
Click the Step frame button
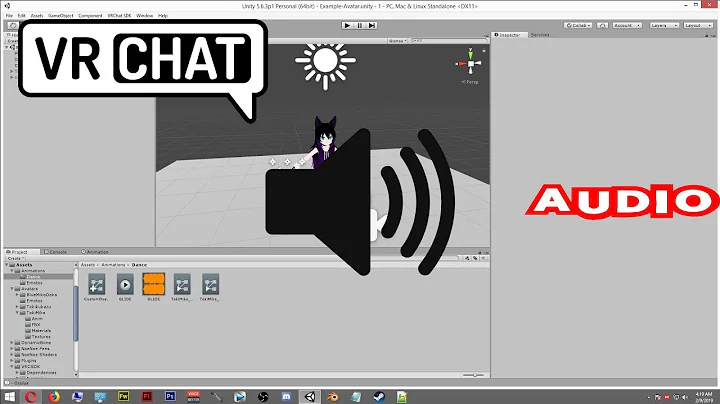[372, 25]
